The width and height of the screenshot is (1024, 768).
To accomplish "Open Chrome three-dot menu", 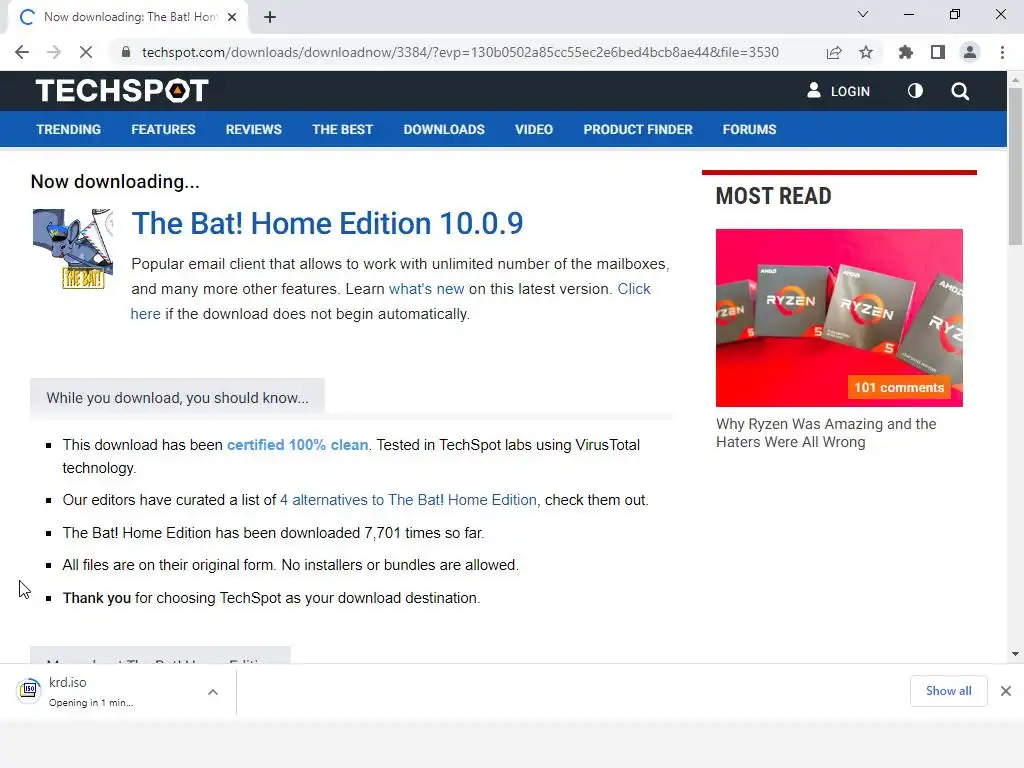I will point(1002,52).
